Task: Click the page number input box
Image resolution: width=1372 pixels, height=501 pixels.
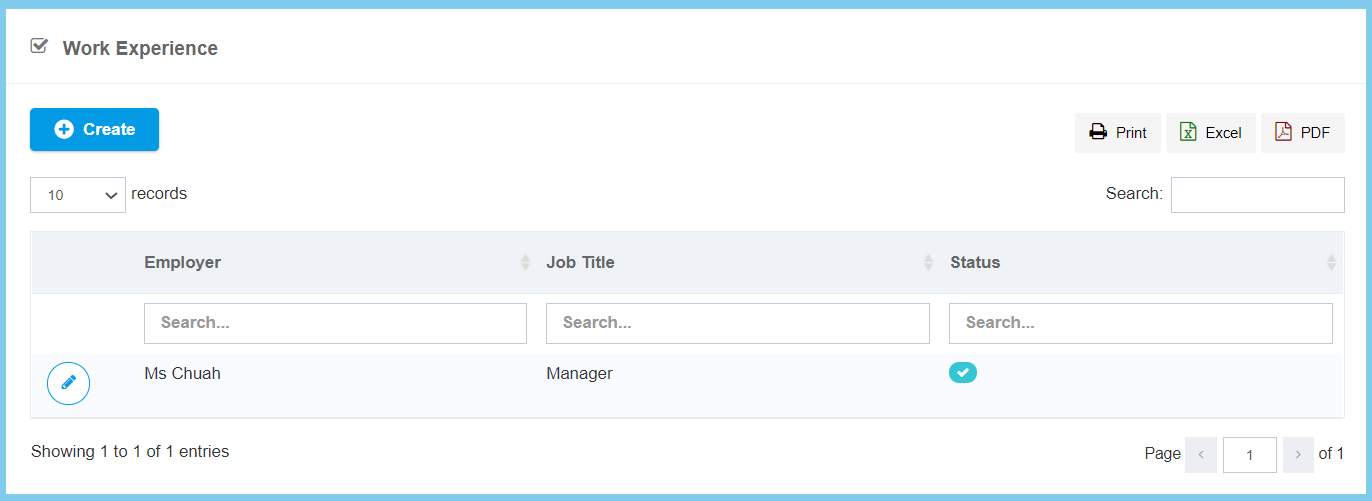Action: coord(1249,455)
